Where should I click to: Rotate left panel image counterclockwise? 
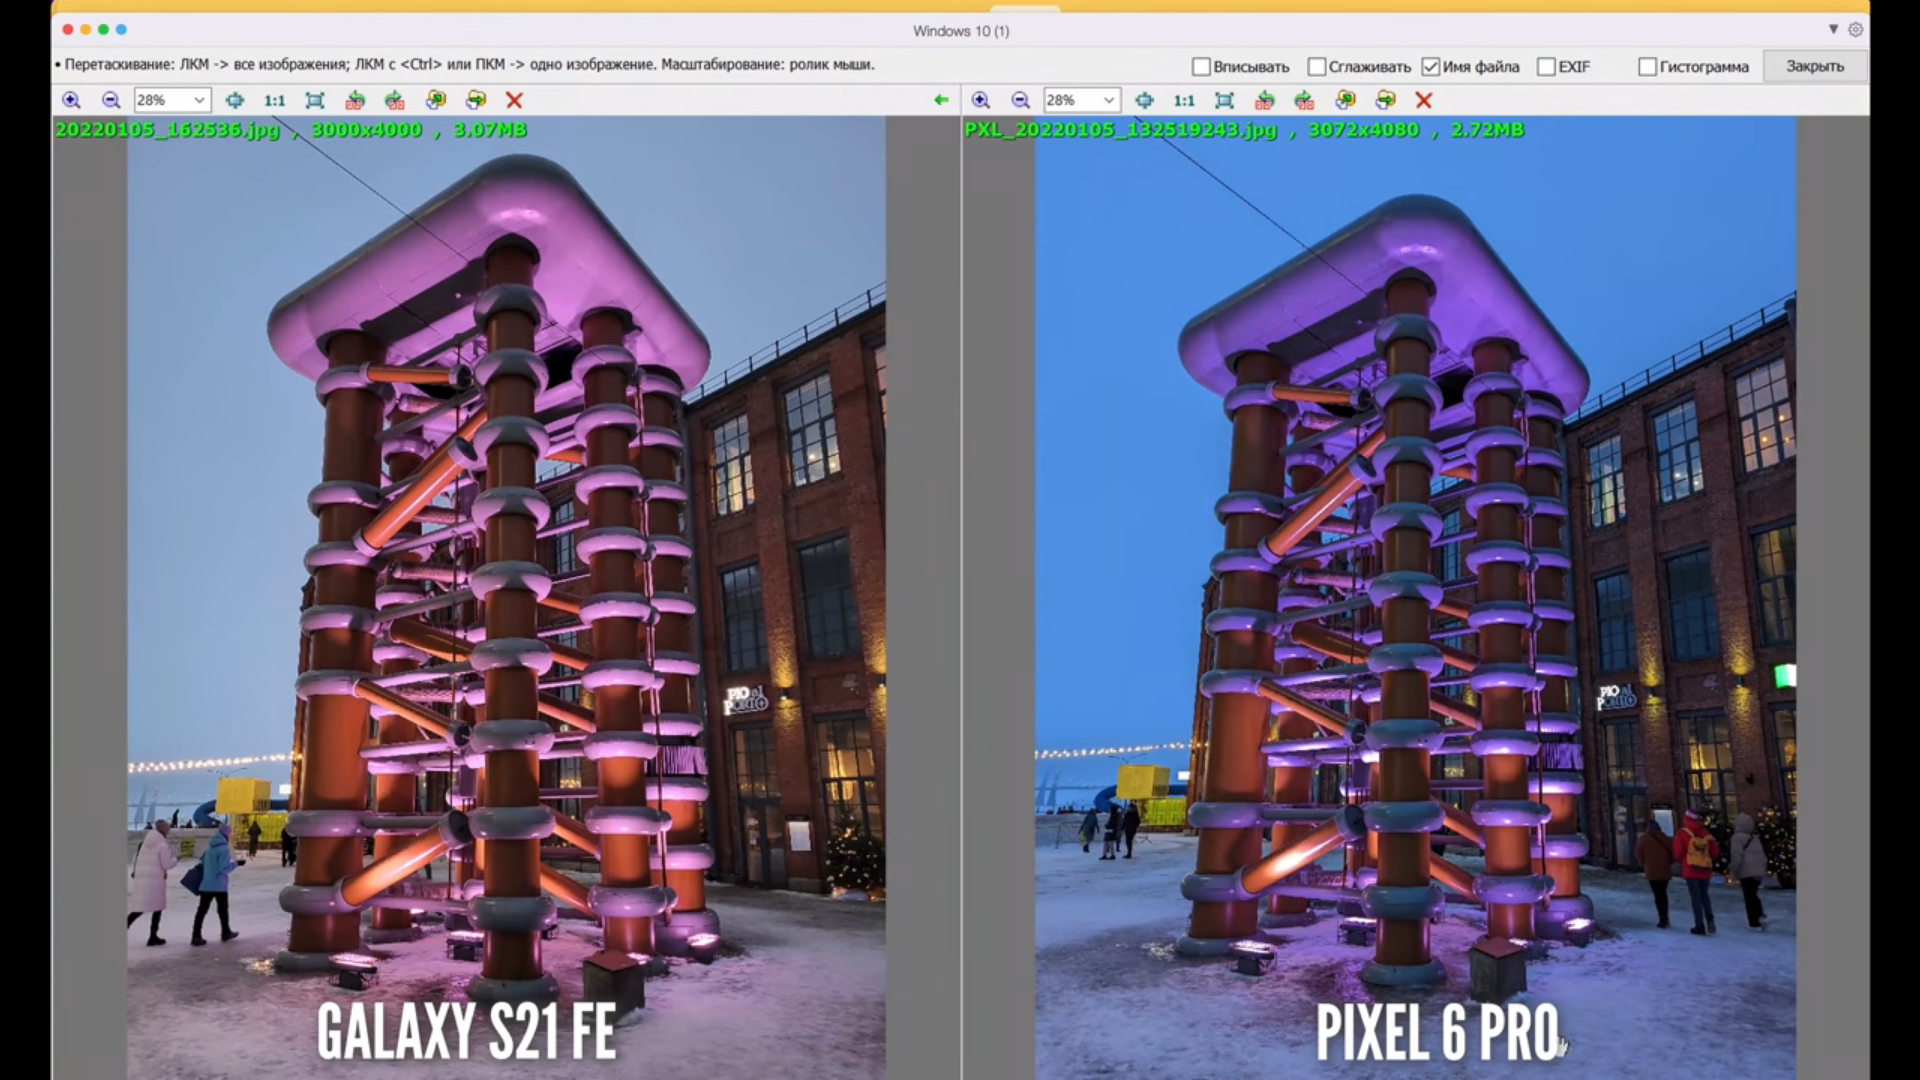pyautogui.click(x=355, y=100)
